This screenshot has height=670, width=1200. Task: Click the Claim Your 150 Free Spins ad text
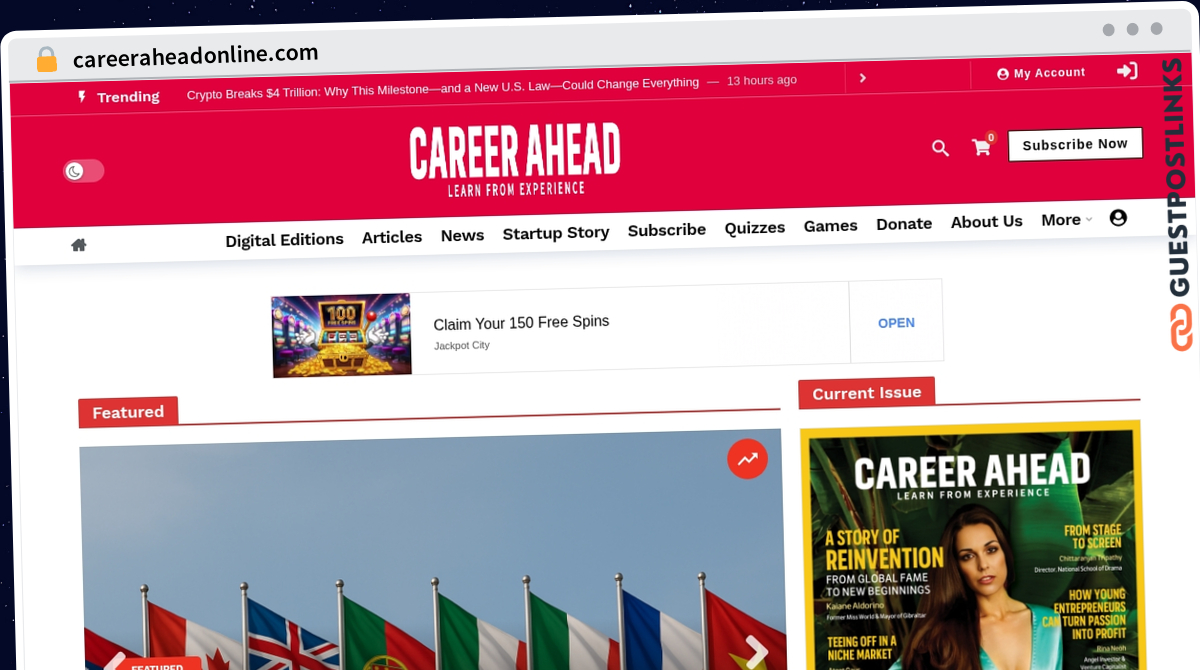click(521, 322)
